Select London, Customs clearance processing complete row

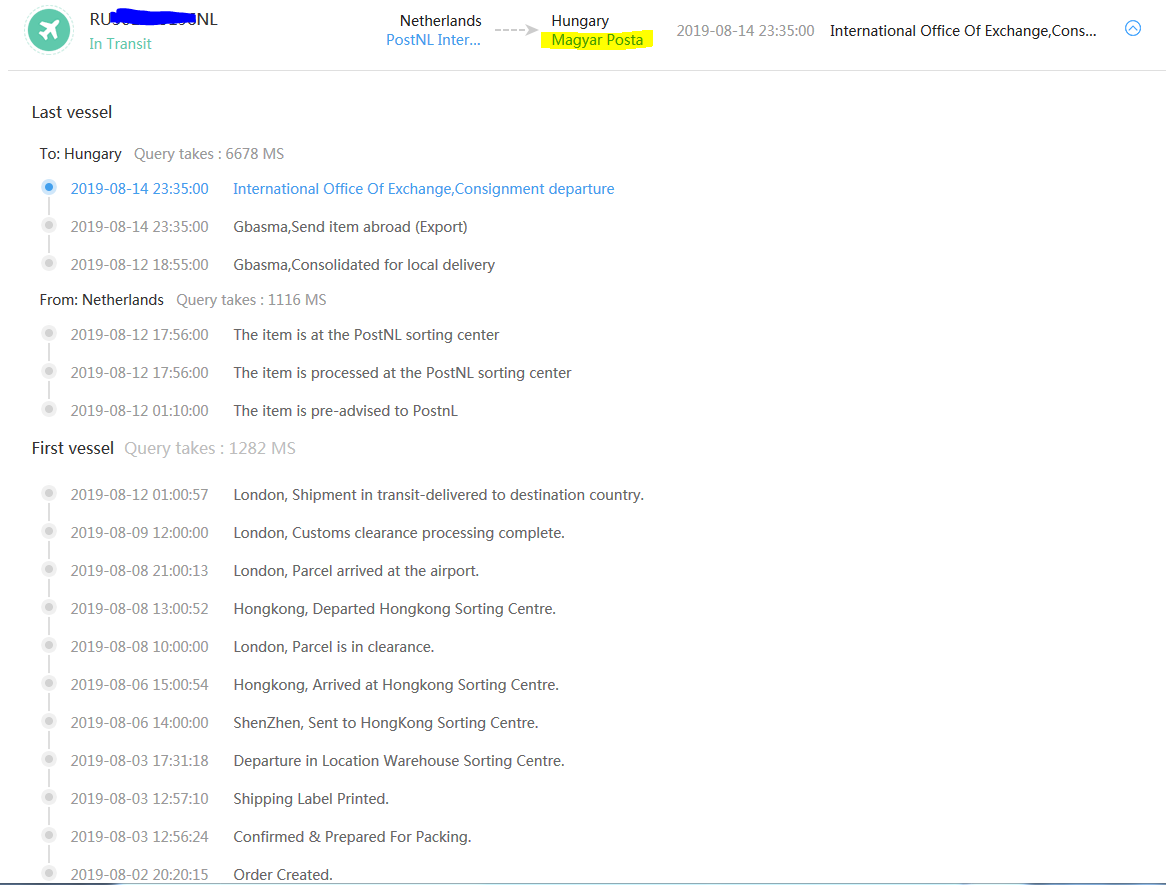coord(399,532)
